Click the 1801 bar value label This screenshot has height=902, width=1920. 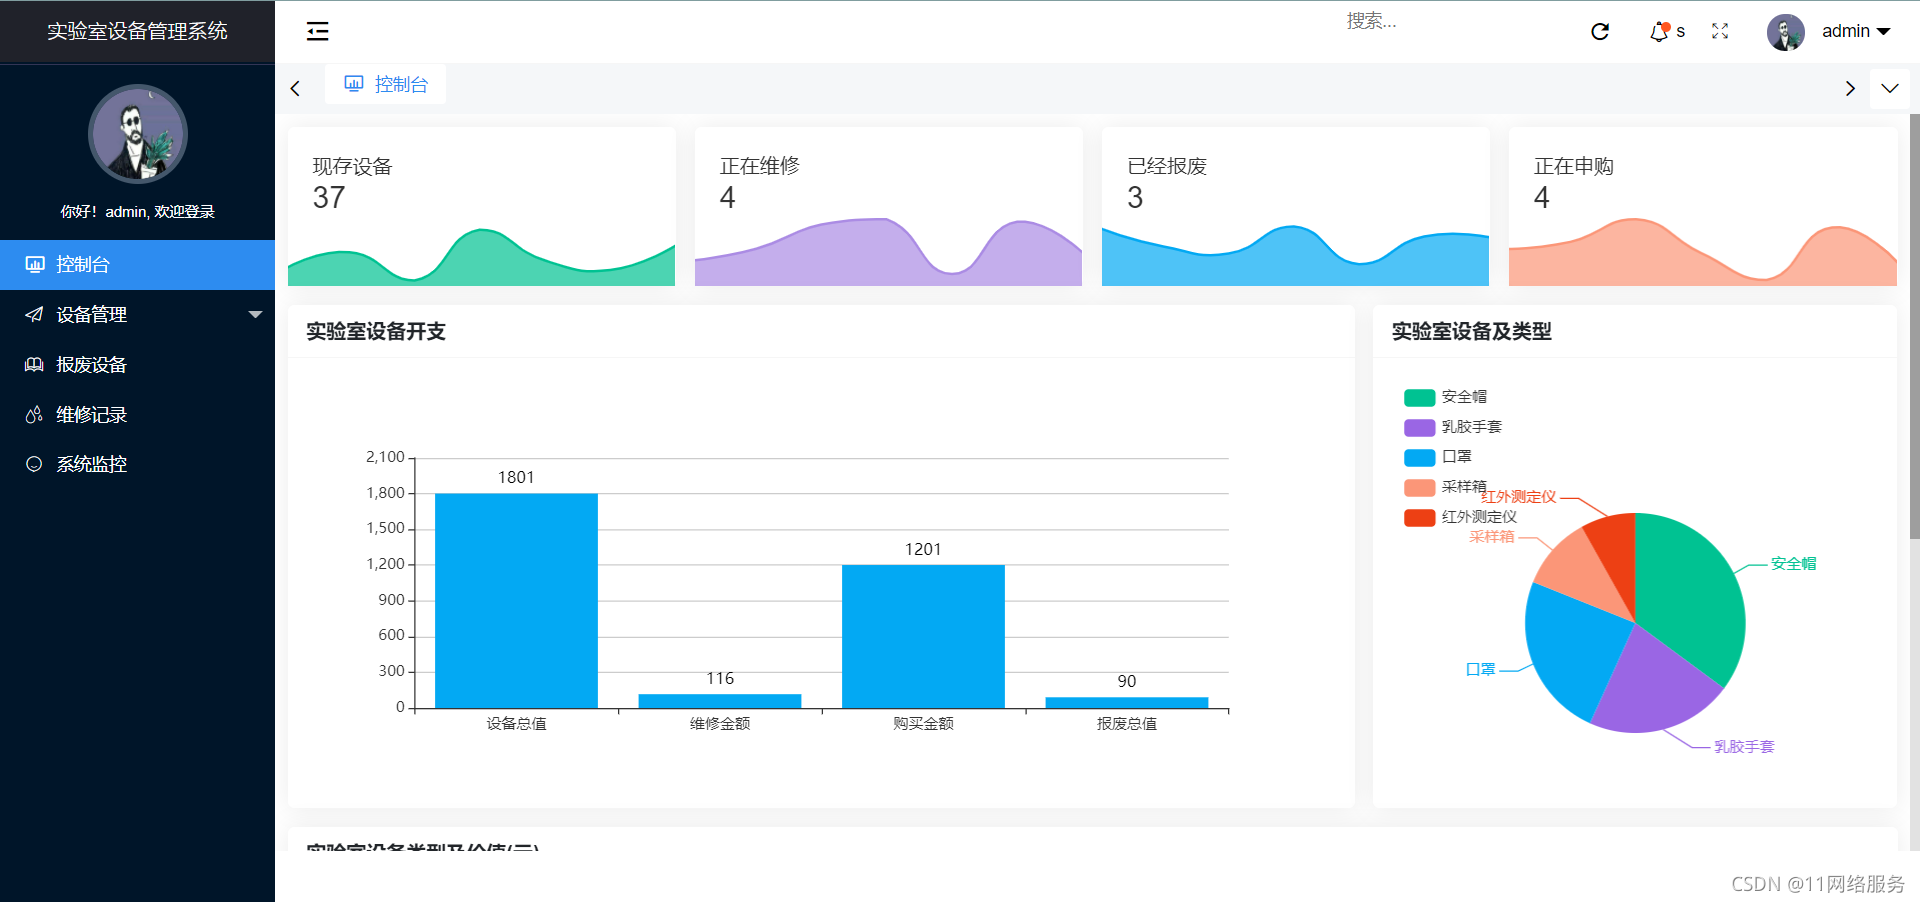tap(516, 477)
